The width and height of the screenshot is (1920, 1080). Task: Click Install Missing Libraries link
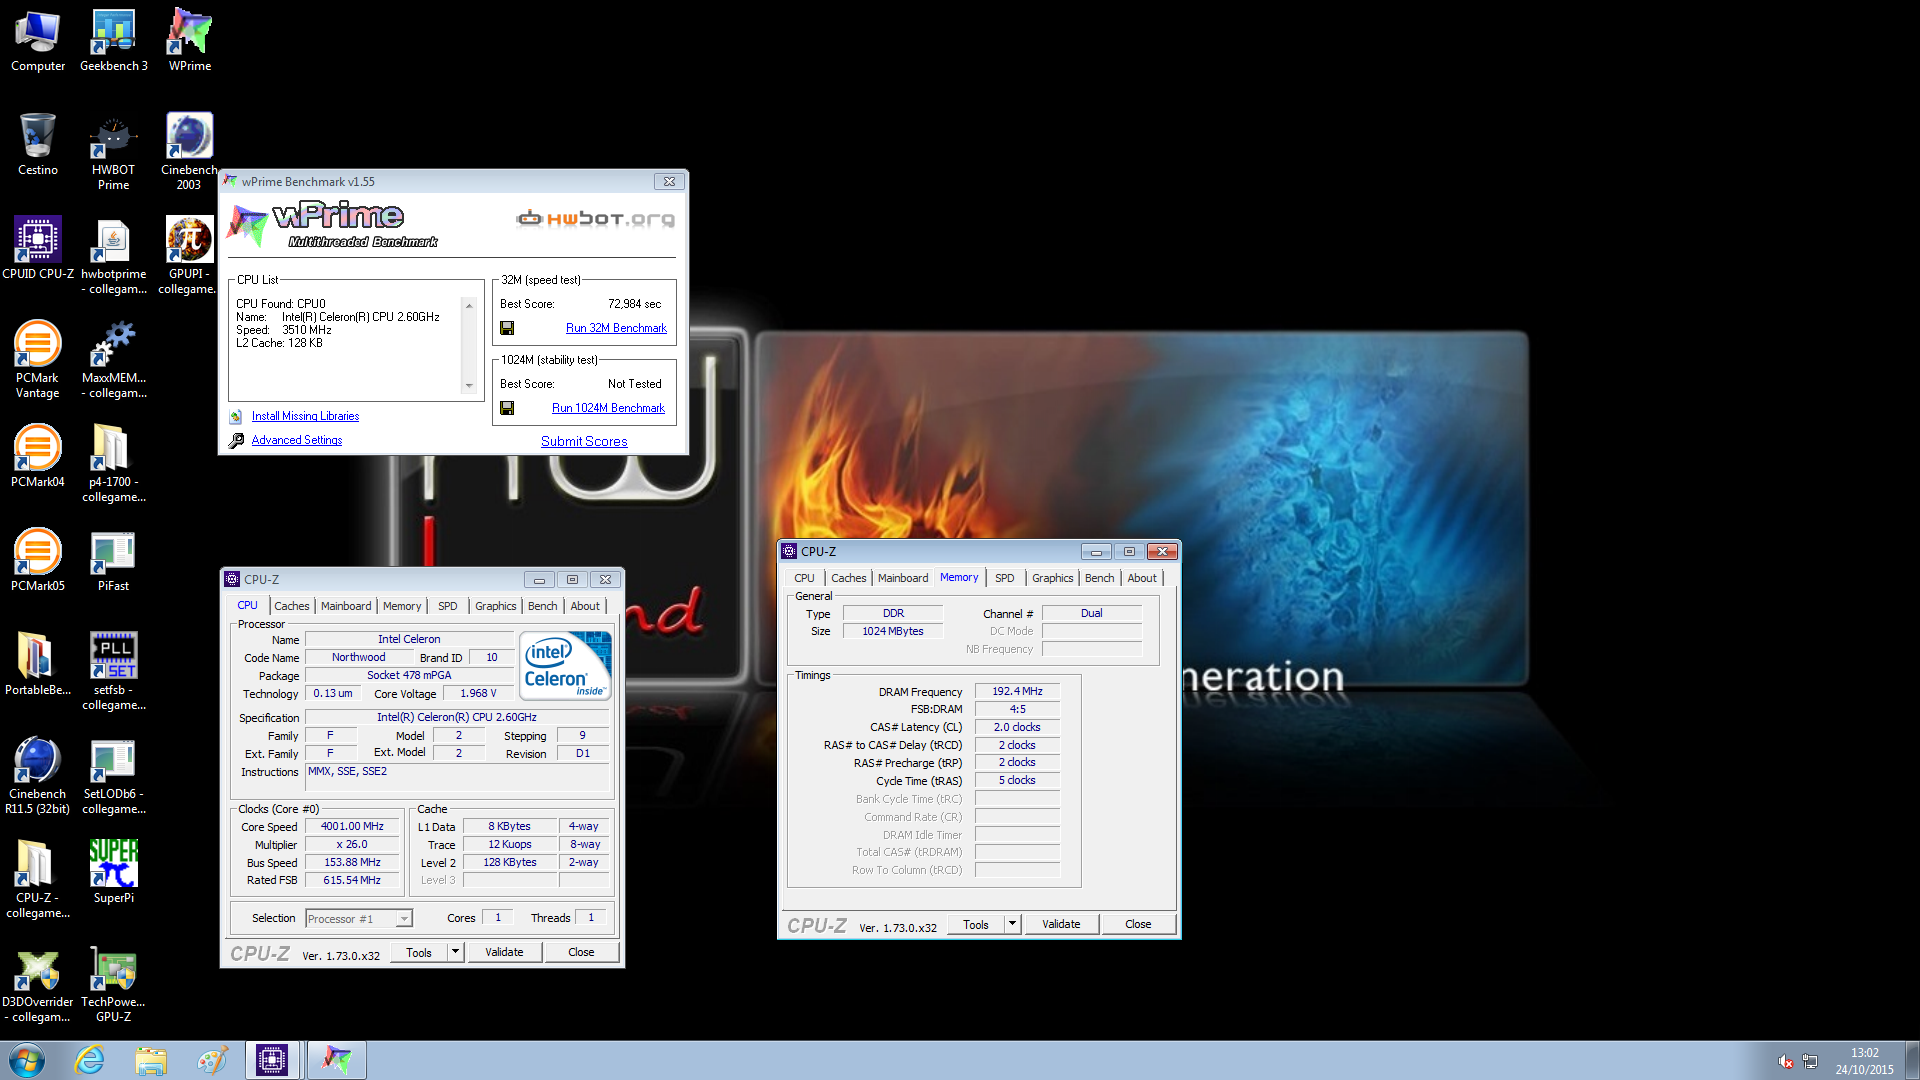[305, 416]
